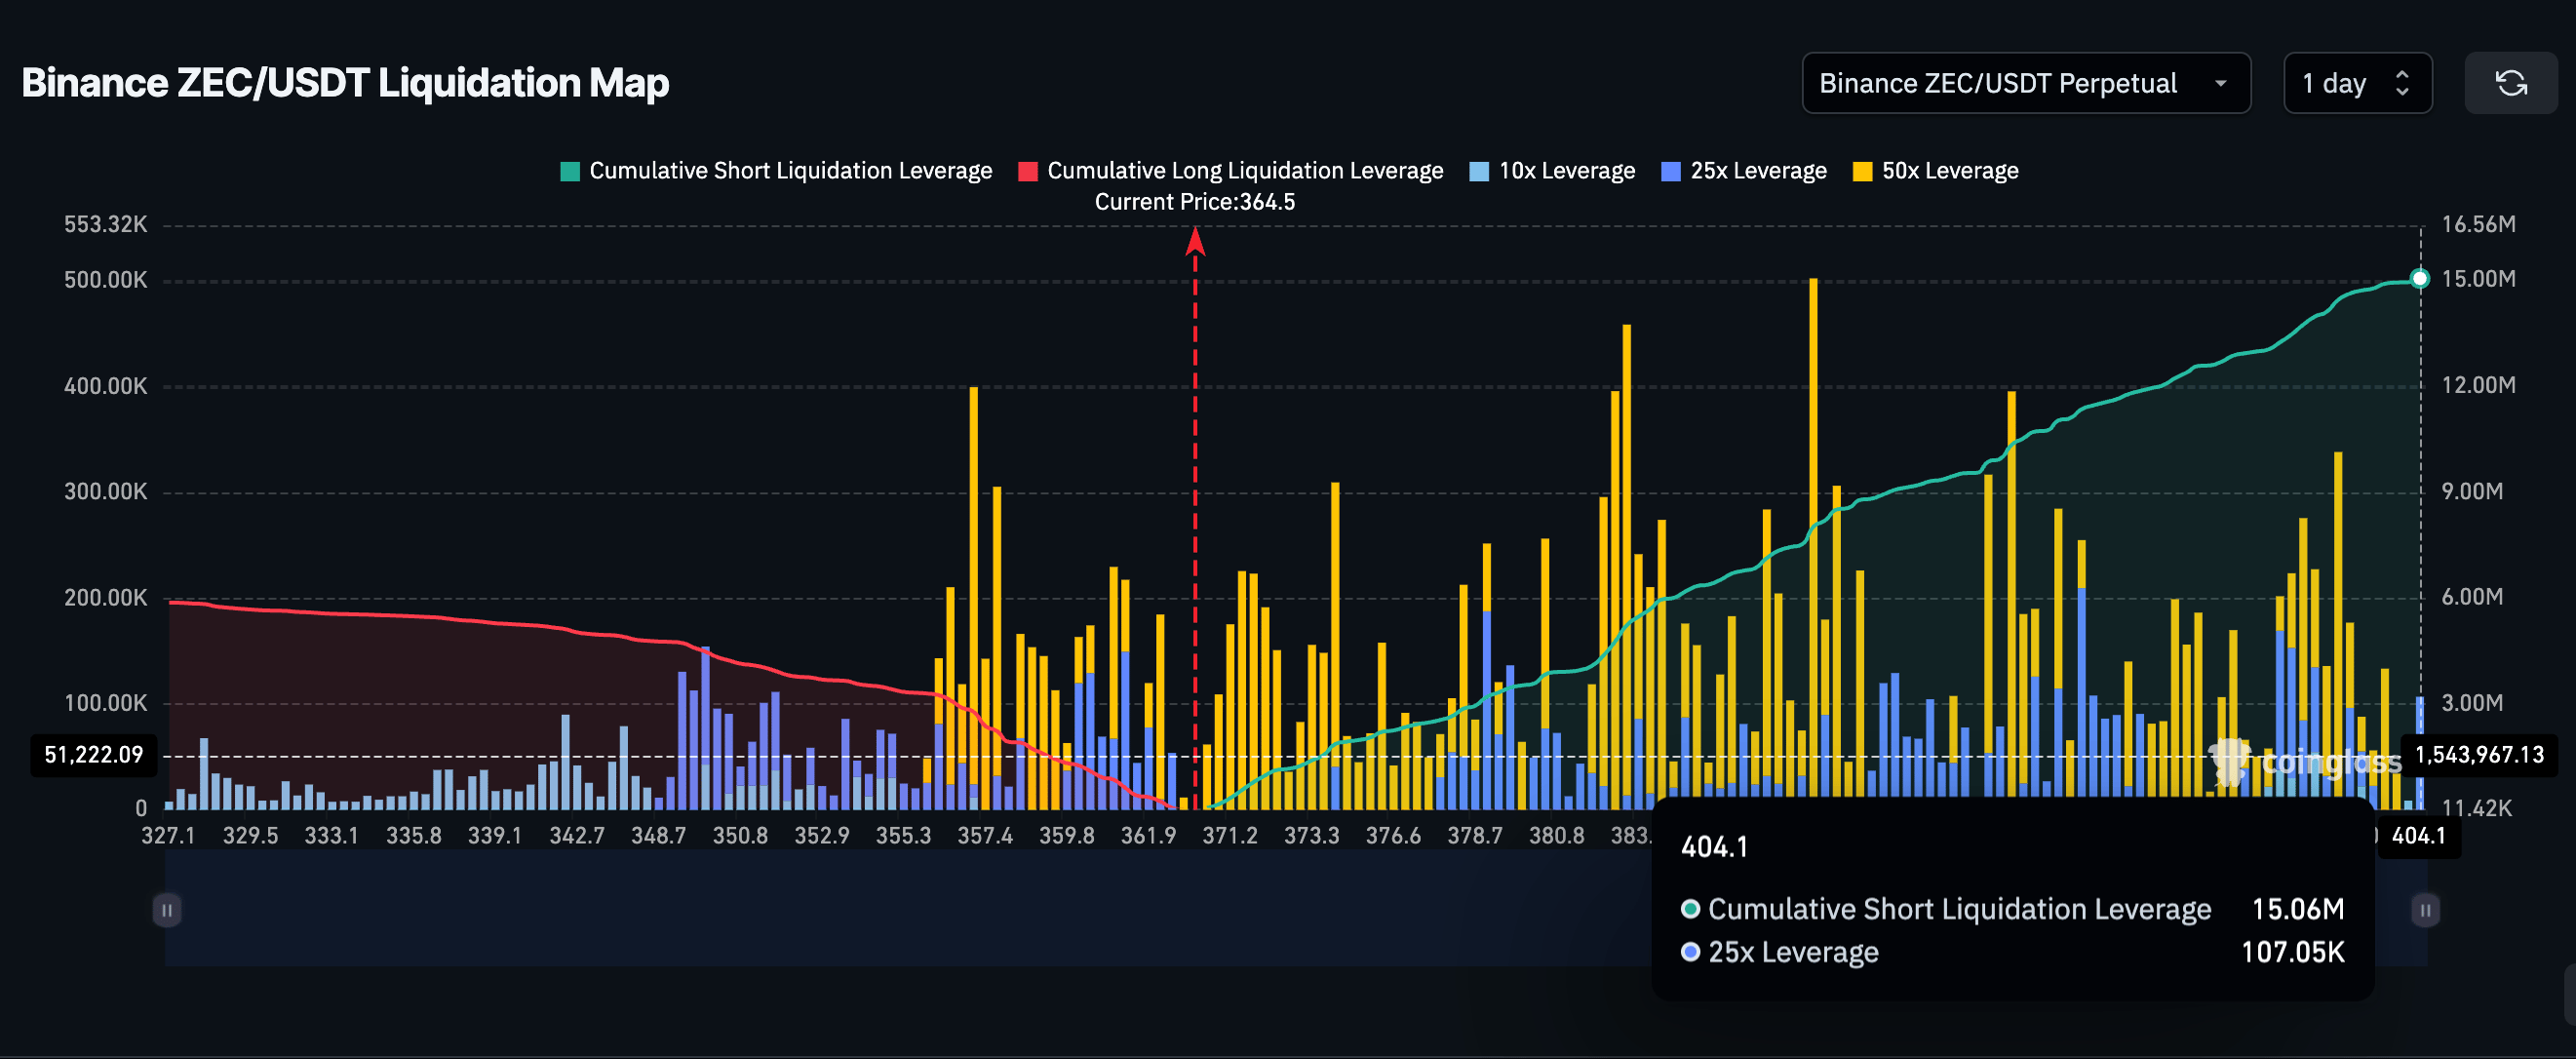
Task: Click the Current Price red arrow marker
Action: point(1195,241)
